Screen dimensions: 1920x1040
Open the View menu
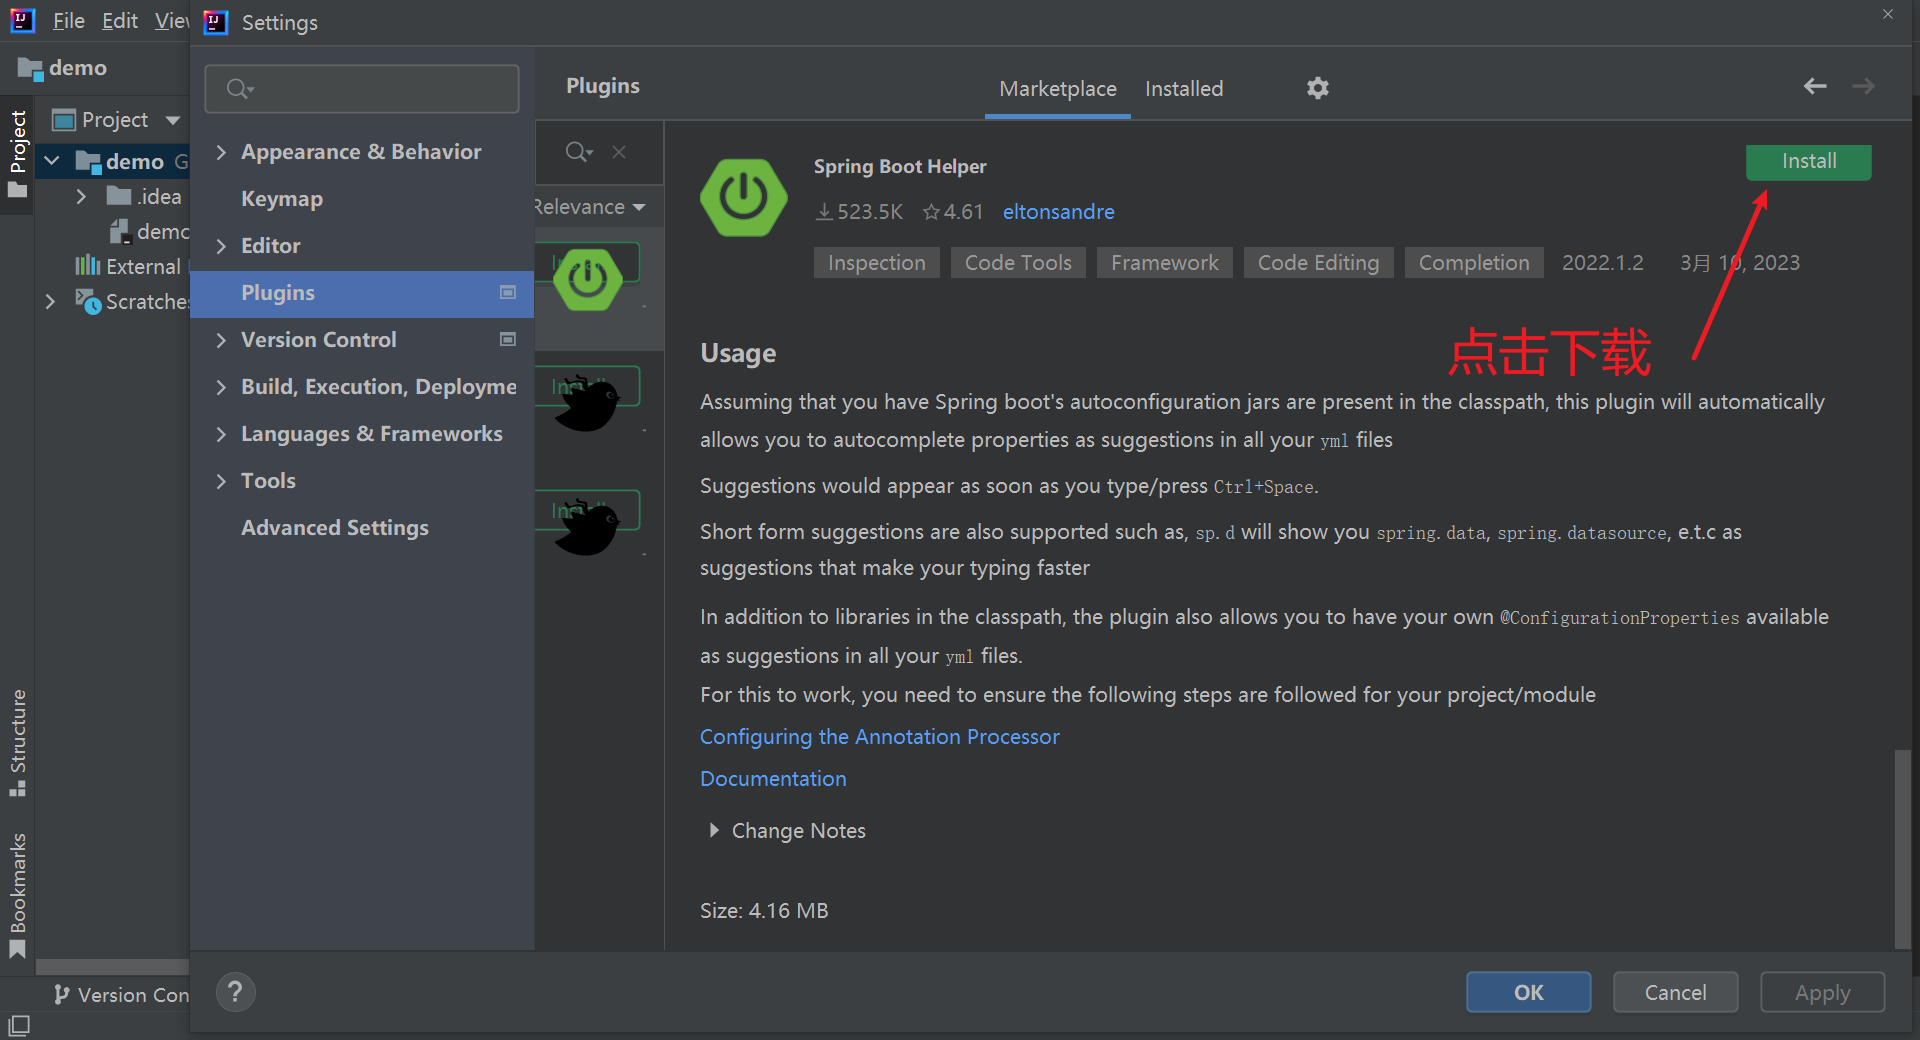pos(171,21)
